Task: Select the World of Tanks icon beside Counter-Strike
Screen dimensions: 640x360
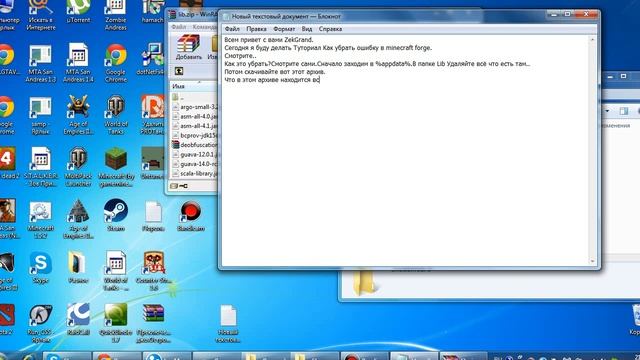Action: [x=116, y=271]
